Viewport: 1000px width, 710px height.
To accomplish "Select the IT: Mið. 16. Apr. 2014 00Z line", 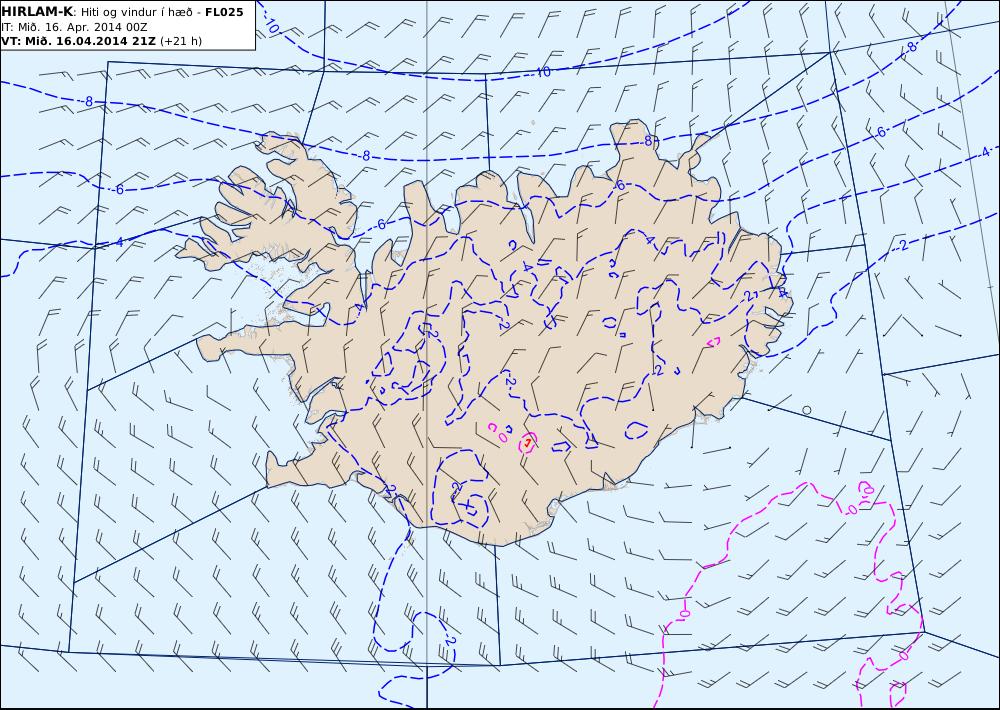I will click(x=75, y=27).
